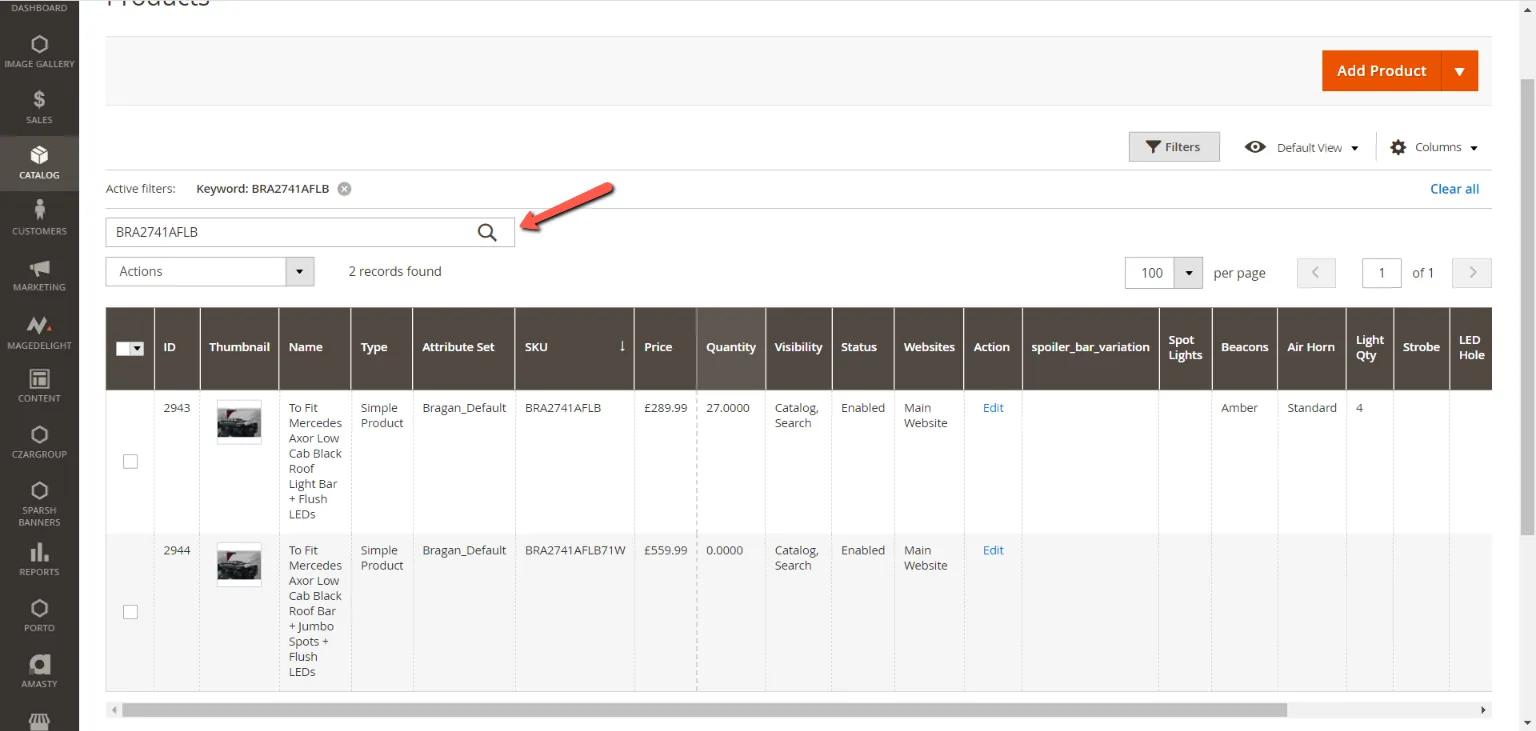This screenshot has height=731, width=1536.
Task: Click the Add Product button
Action: click(x=1381, y=71)
